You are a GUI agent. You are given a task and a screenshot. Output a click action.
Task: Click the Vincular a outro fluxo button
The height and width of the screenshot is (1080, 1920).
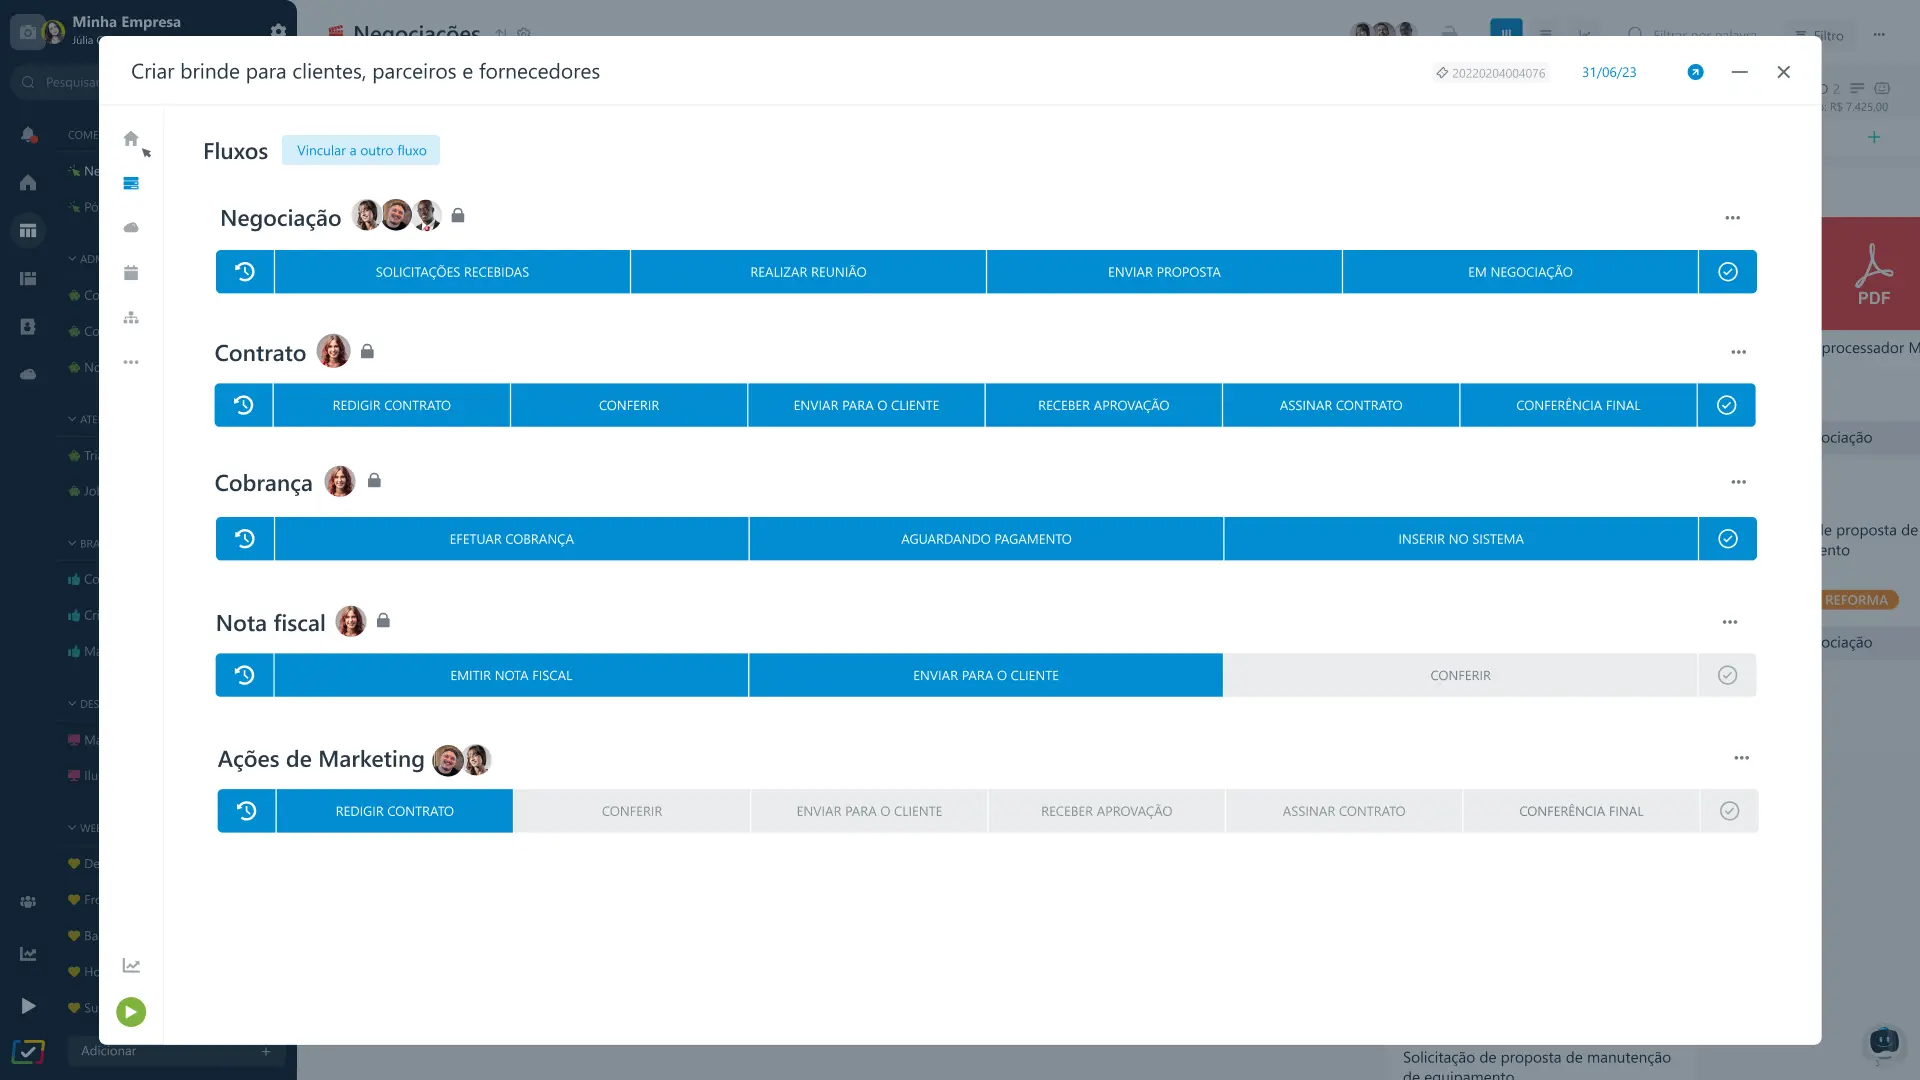361,151
